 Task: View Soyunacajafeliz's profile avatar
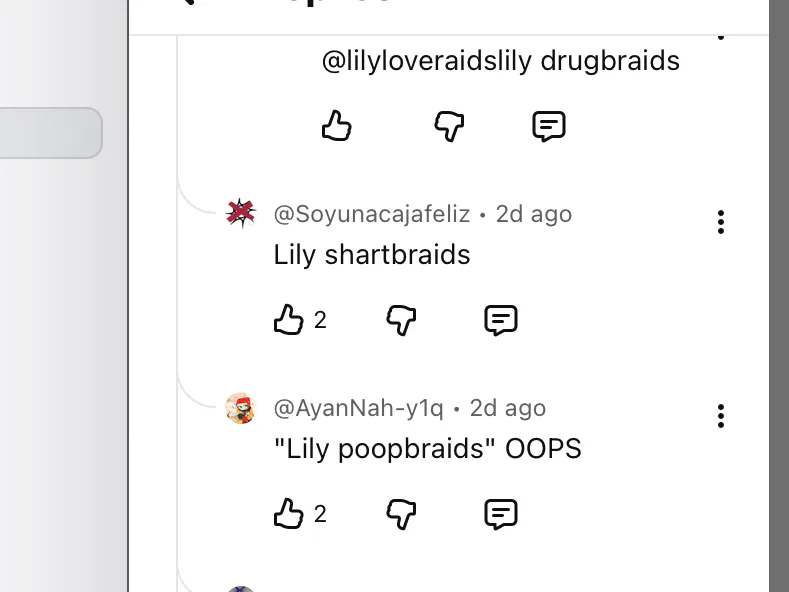coord(241,213)
